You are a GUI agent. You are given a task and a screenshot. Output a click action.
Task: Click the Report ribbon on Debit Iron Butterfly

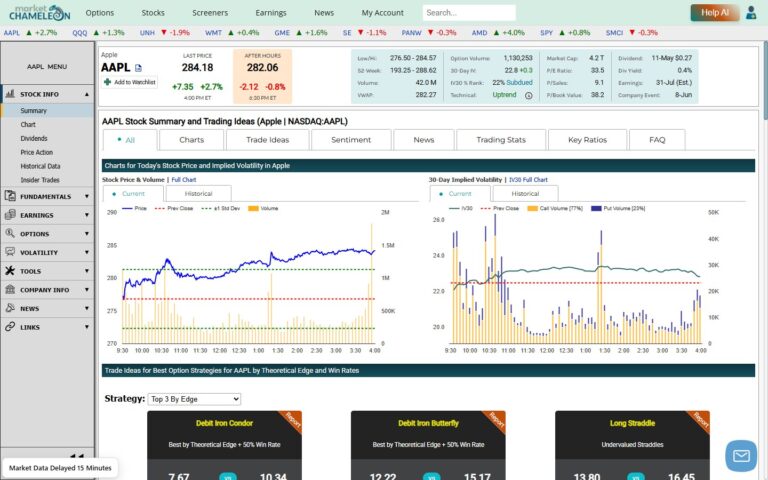(x=496, y=420)
